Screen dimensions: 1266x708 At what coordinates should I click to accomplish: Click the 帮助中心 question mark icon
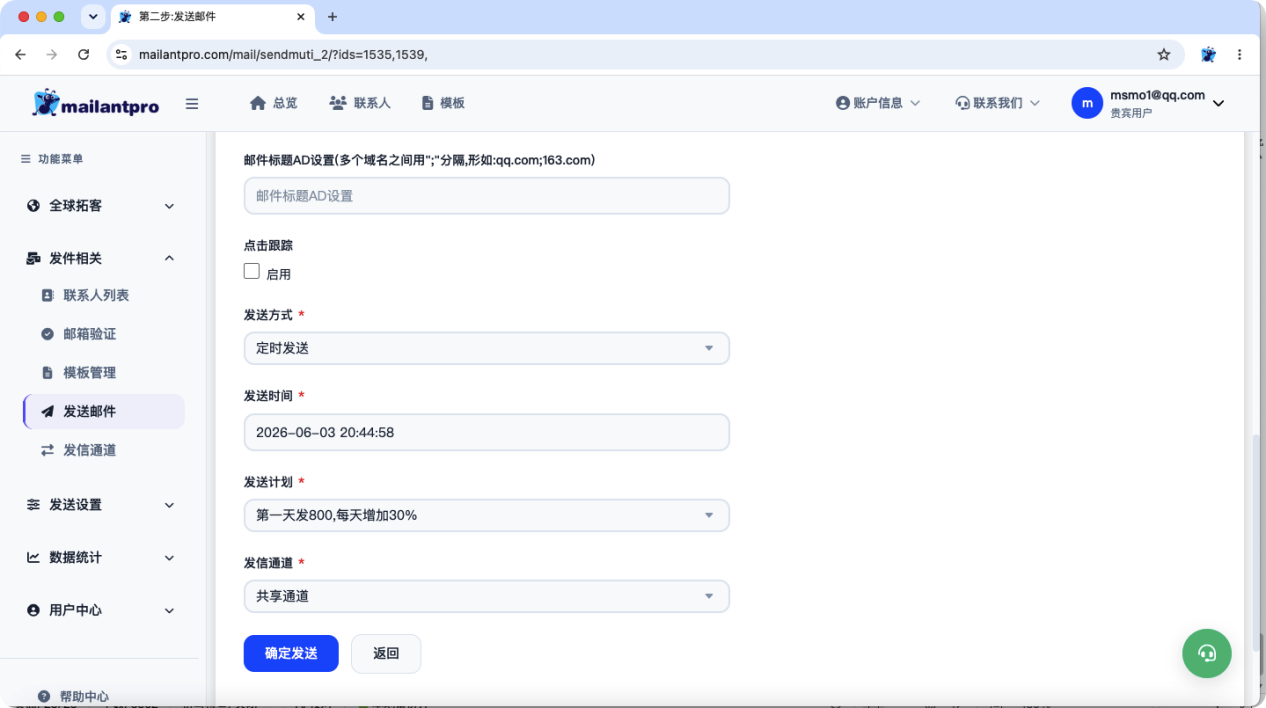click(44, 696)
